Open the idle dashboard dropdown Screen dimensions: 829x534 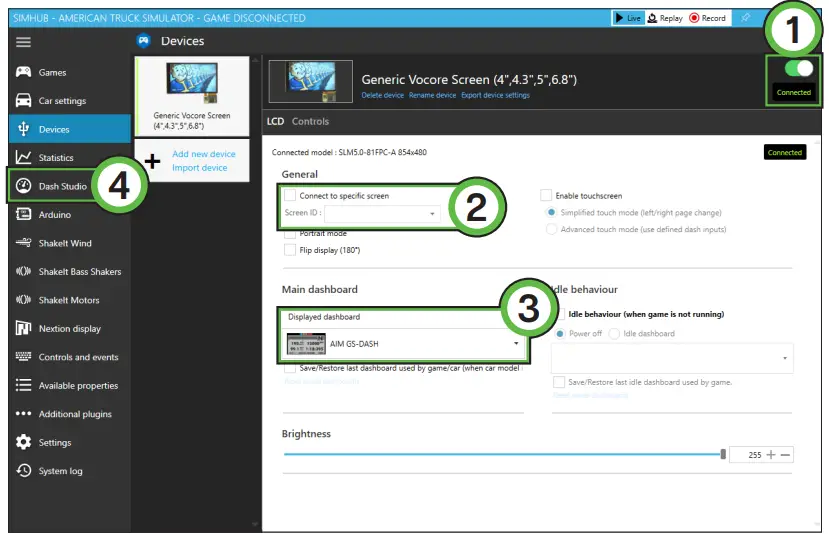[672, 358]
